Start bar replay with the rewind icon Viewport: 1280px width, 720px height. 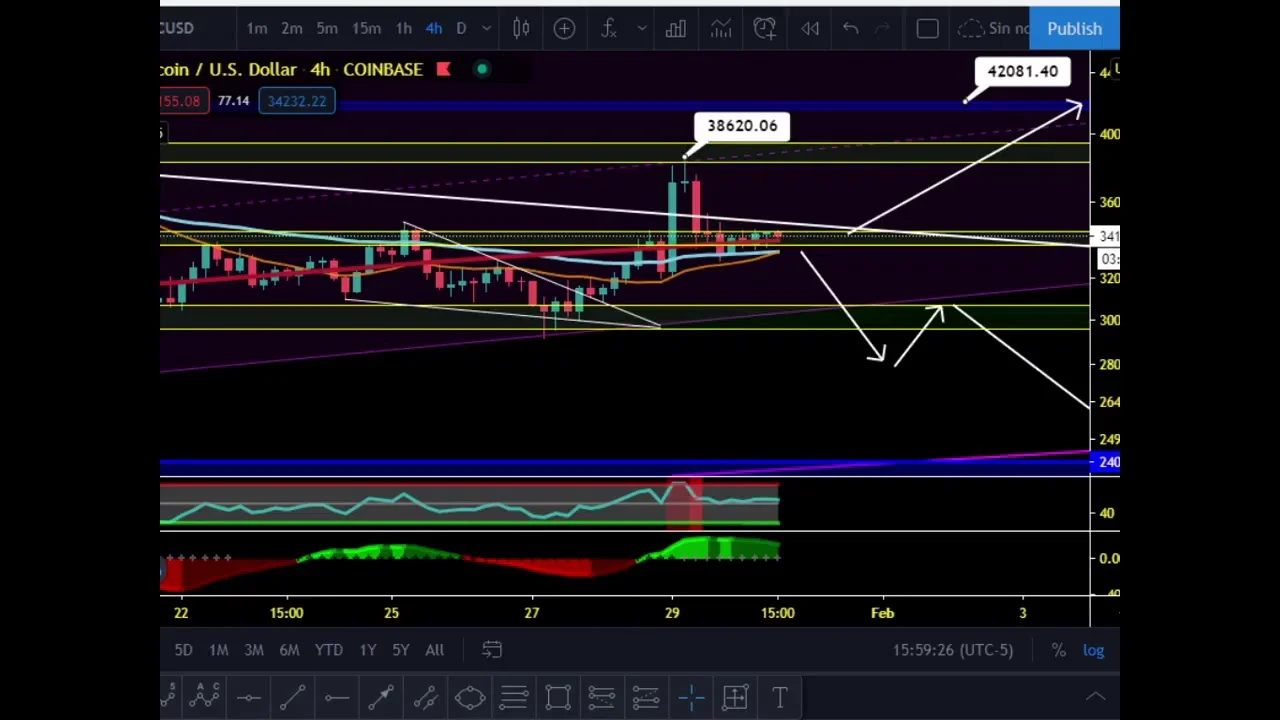(x=810, y=29)
